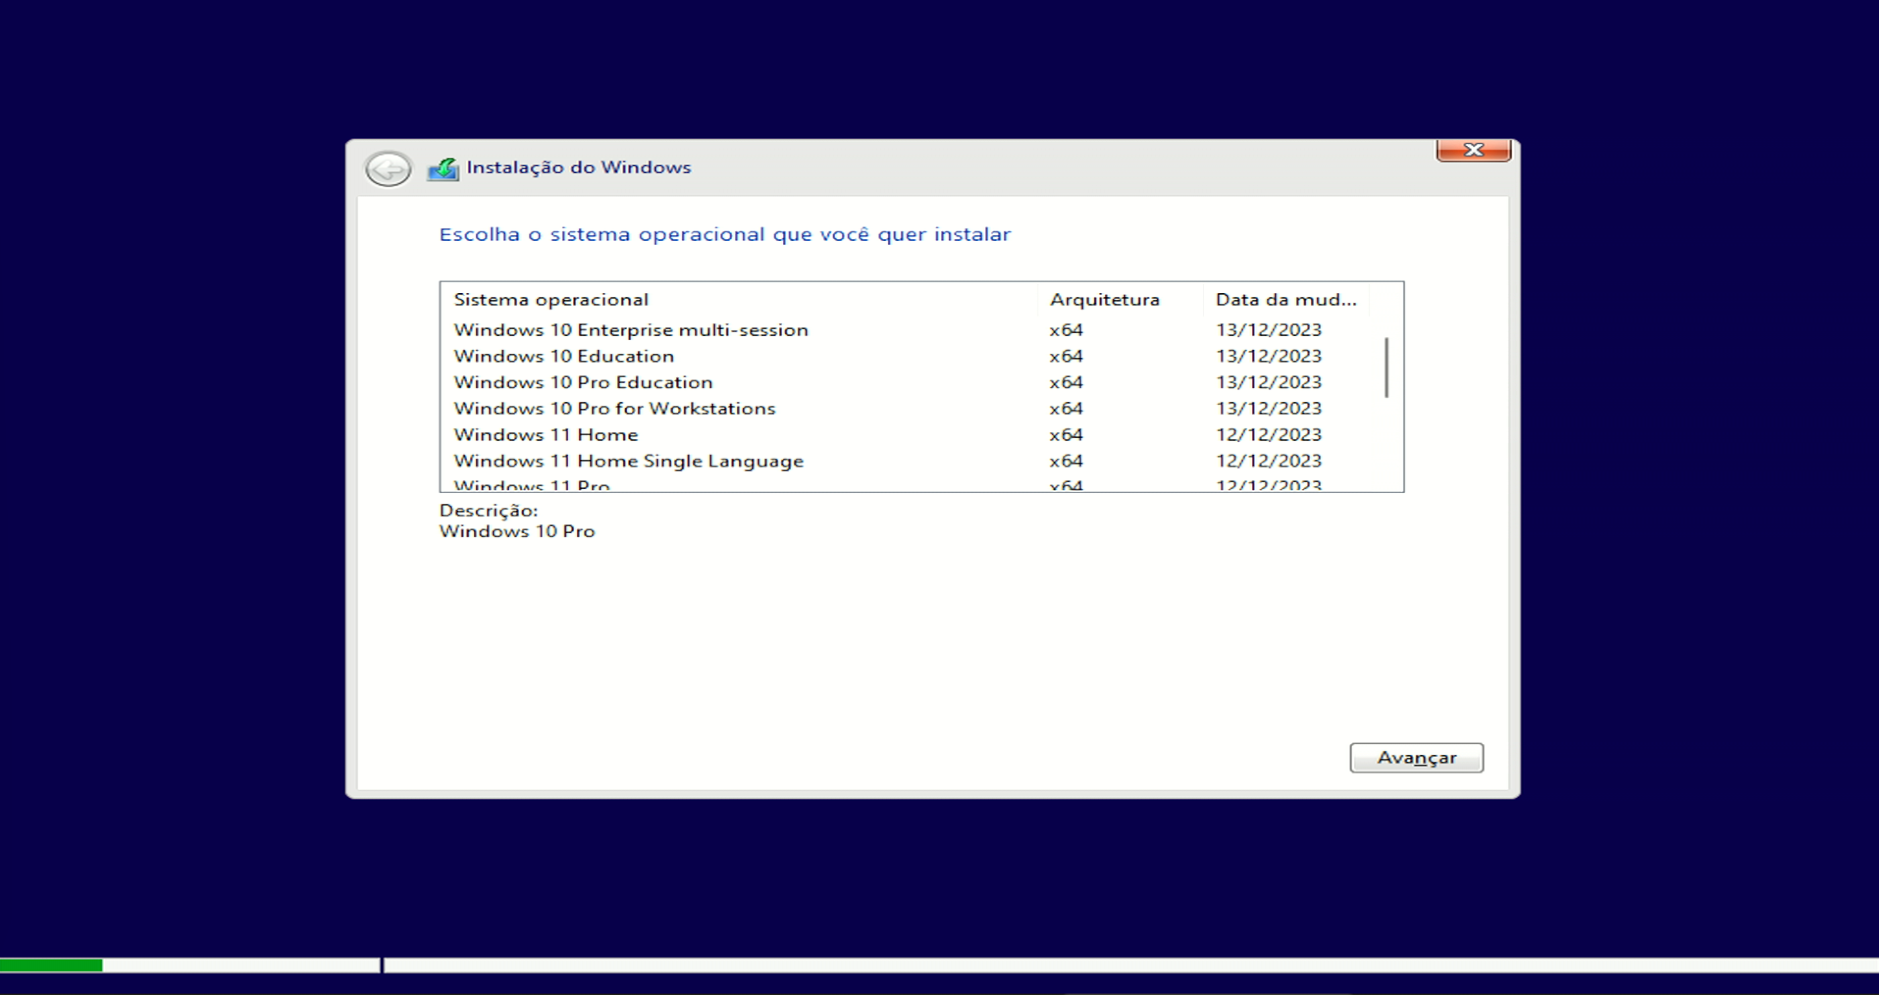
Task: Select the Windows 11 Pro entry
Action: click(531, 484)
